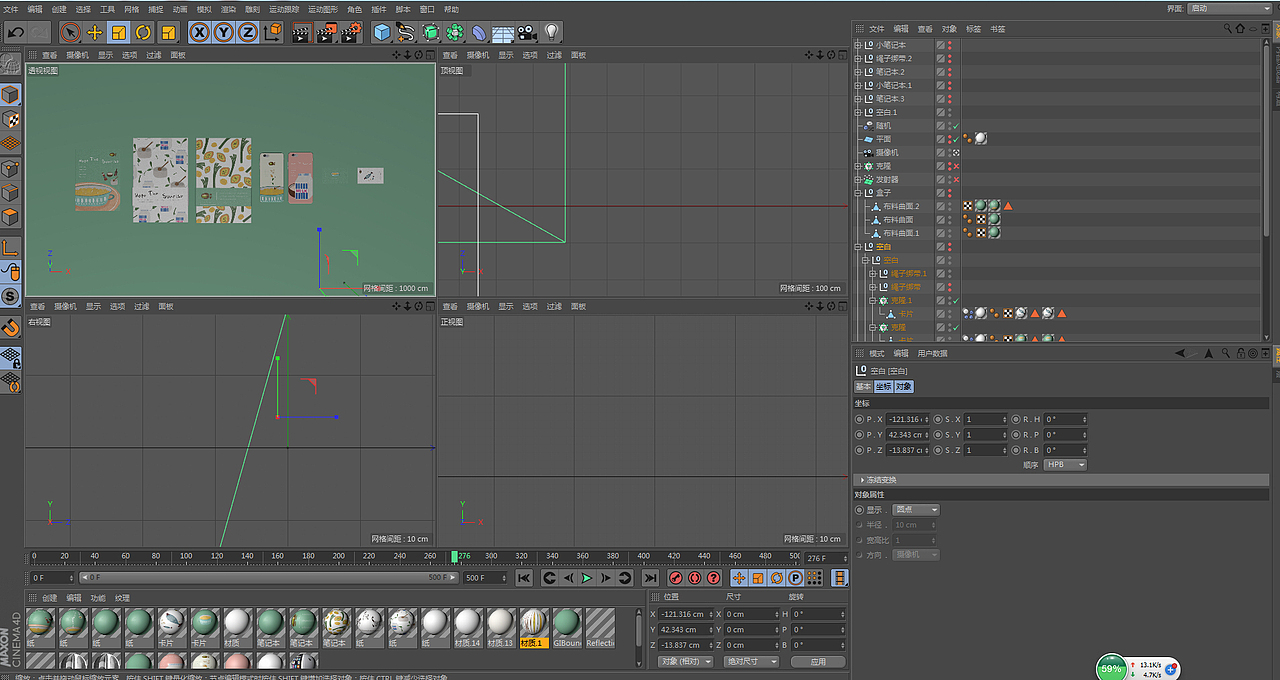Viewport: 1280px width, 680px height.
Task: Go to end of timeline
Action: click(650, 578)
